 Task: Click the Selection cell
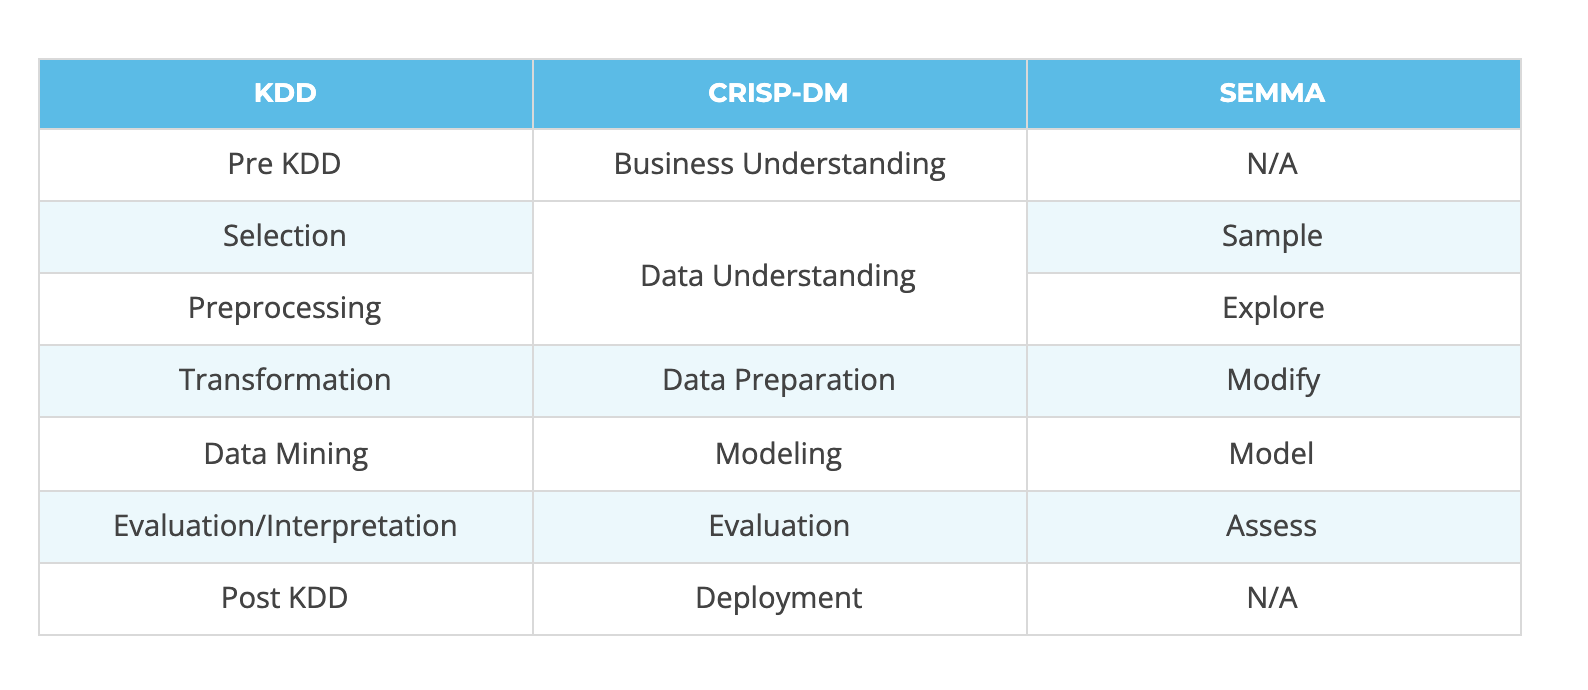(x=285, y=236)
